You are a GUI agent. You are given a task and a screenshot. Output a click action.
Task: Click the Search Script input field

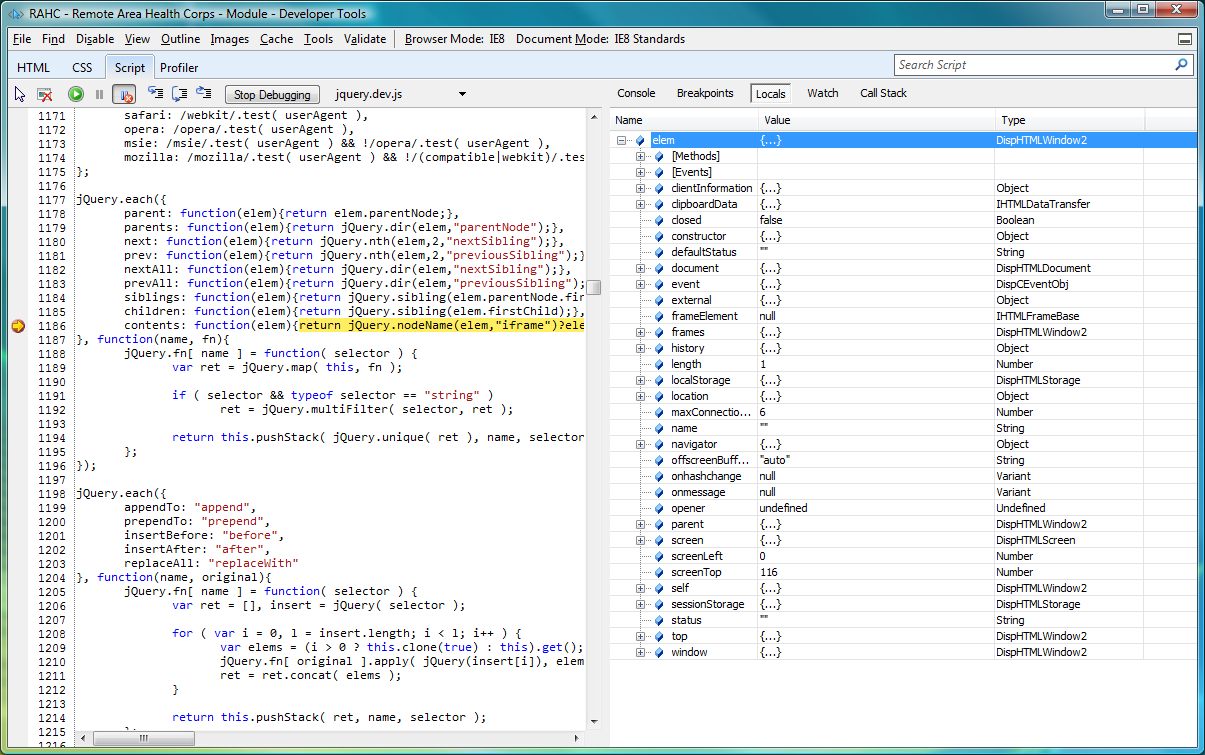[1030, 65]
